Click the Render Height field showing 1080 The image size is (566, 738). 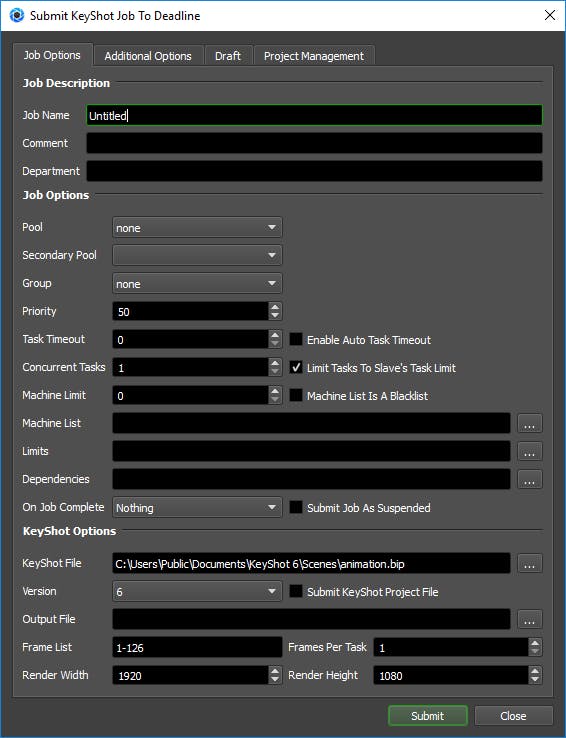click(x=451, y=675)
